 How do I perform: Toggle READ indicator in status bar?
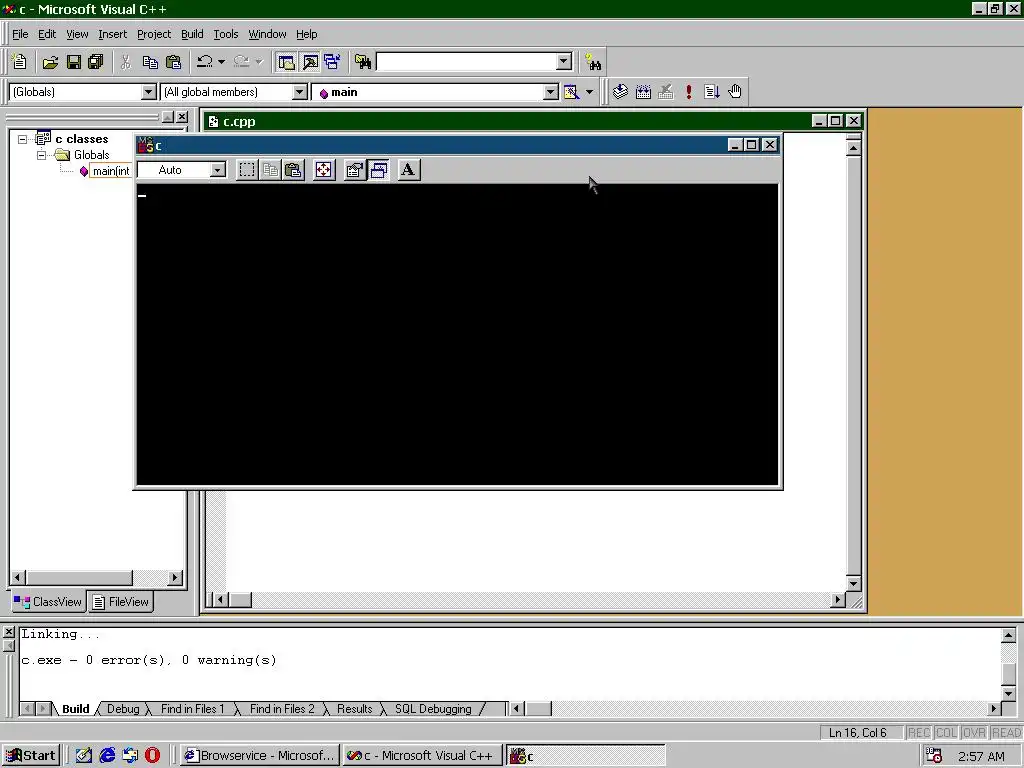(1006, 733)
